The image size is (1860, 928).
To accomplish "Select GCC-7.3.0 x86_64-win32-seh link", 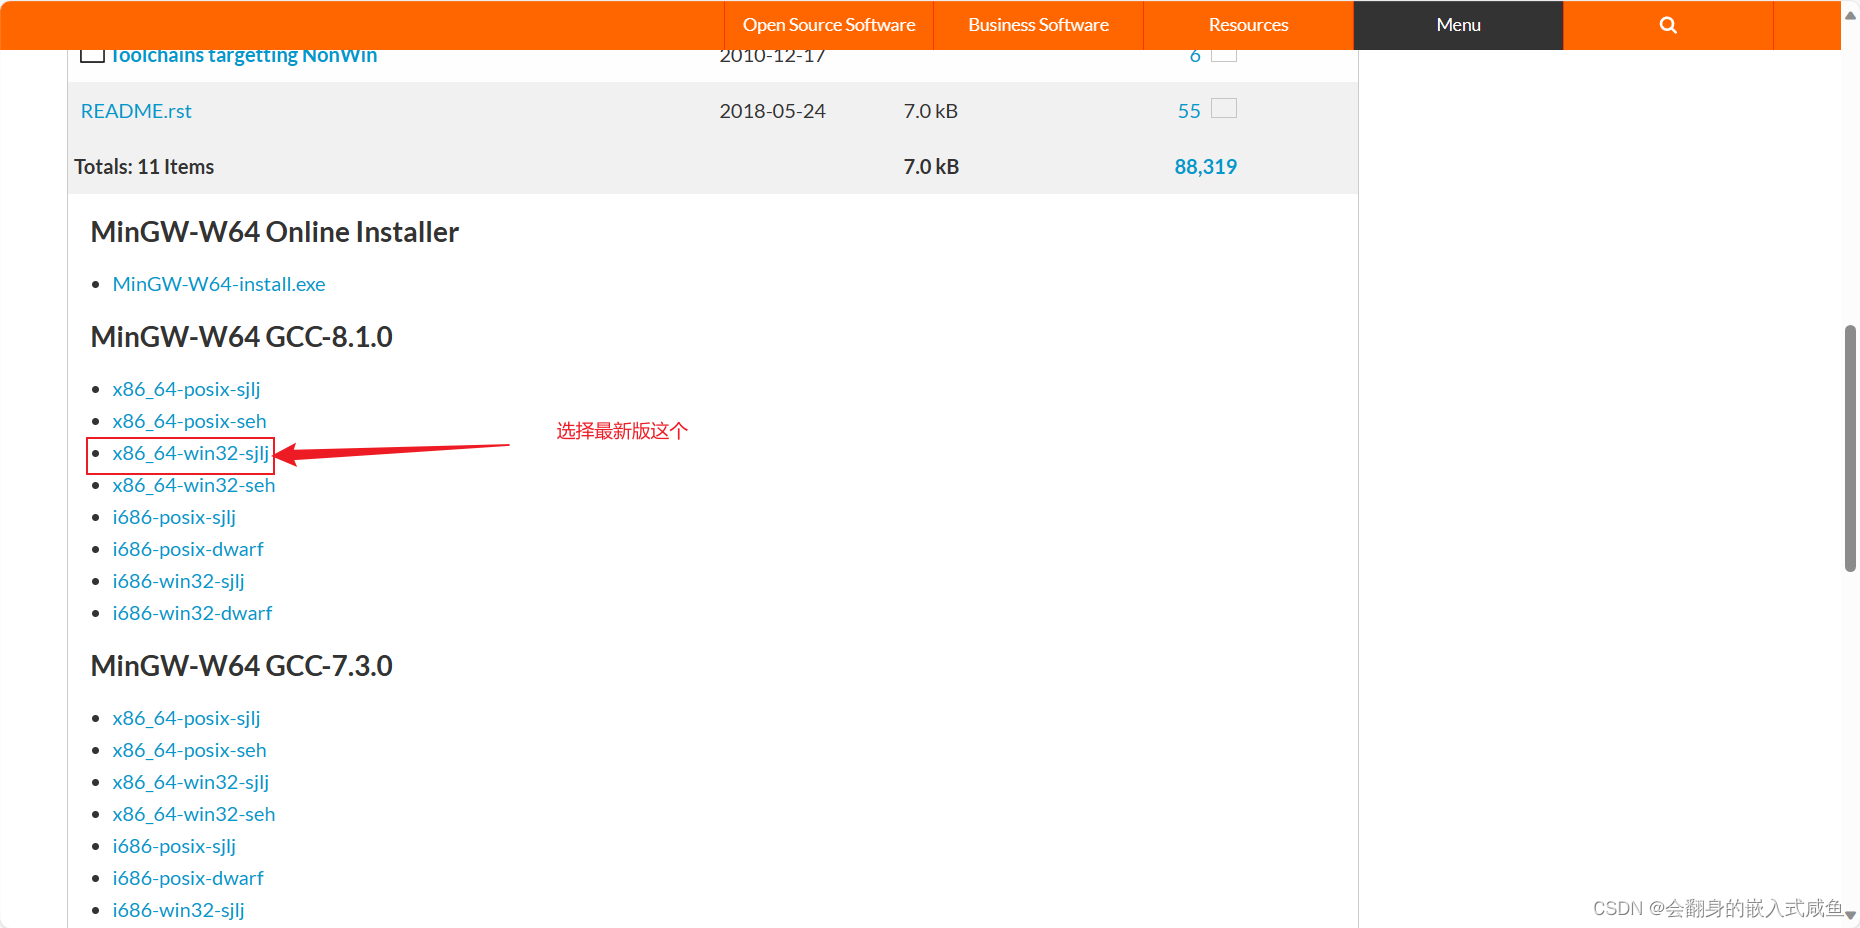I will pyautogui.click(x=194, y=814).
